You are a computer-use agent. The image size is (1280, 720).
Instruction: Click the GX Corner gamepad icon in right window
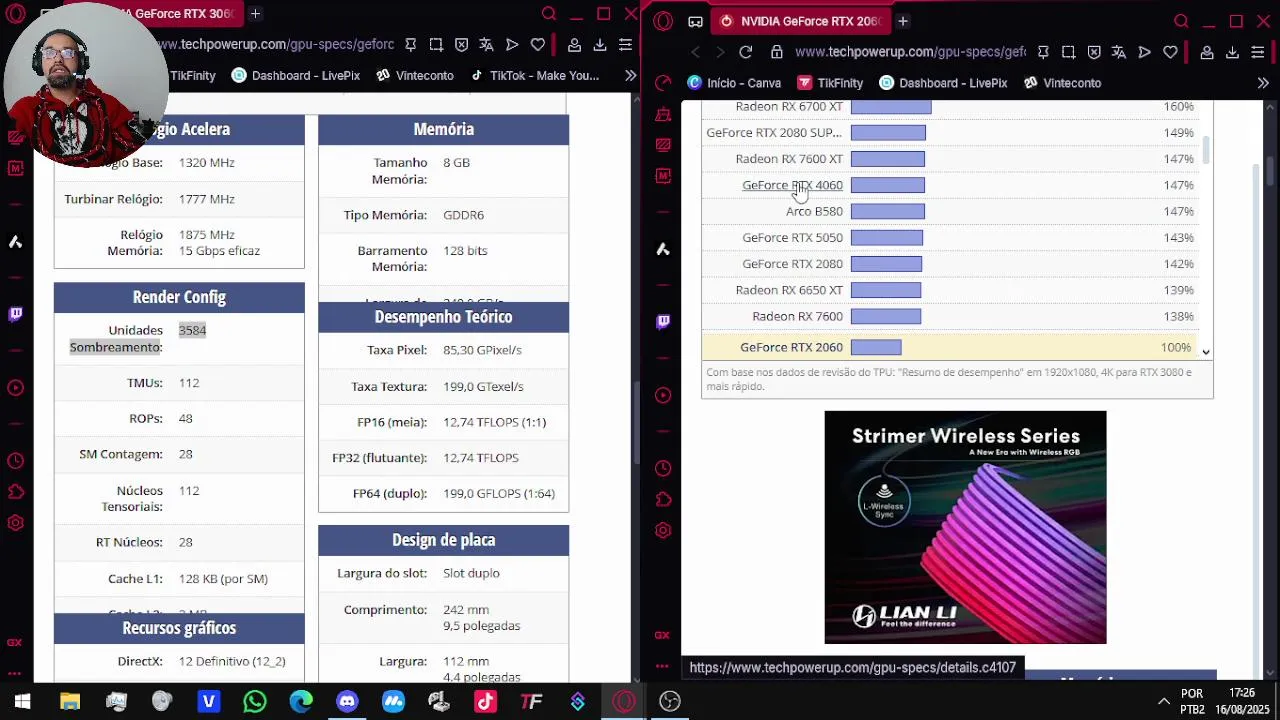(x=696, y=21)
